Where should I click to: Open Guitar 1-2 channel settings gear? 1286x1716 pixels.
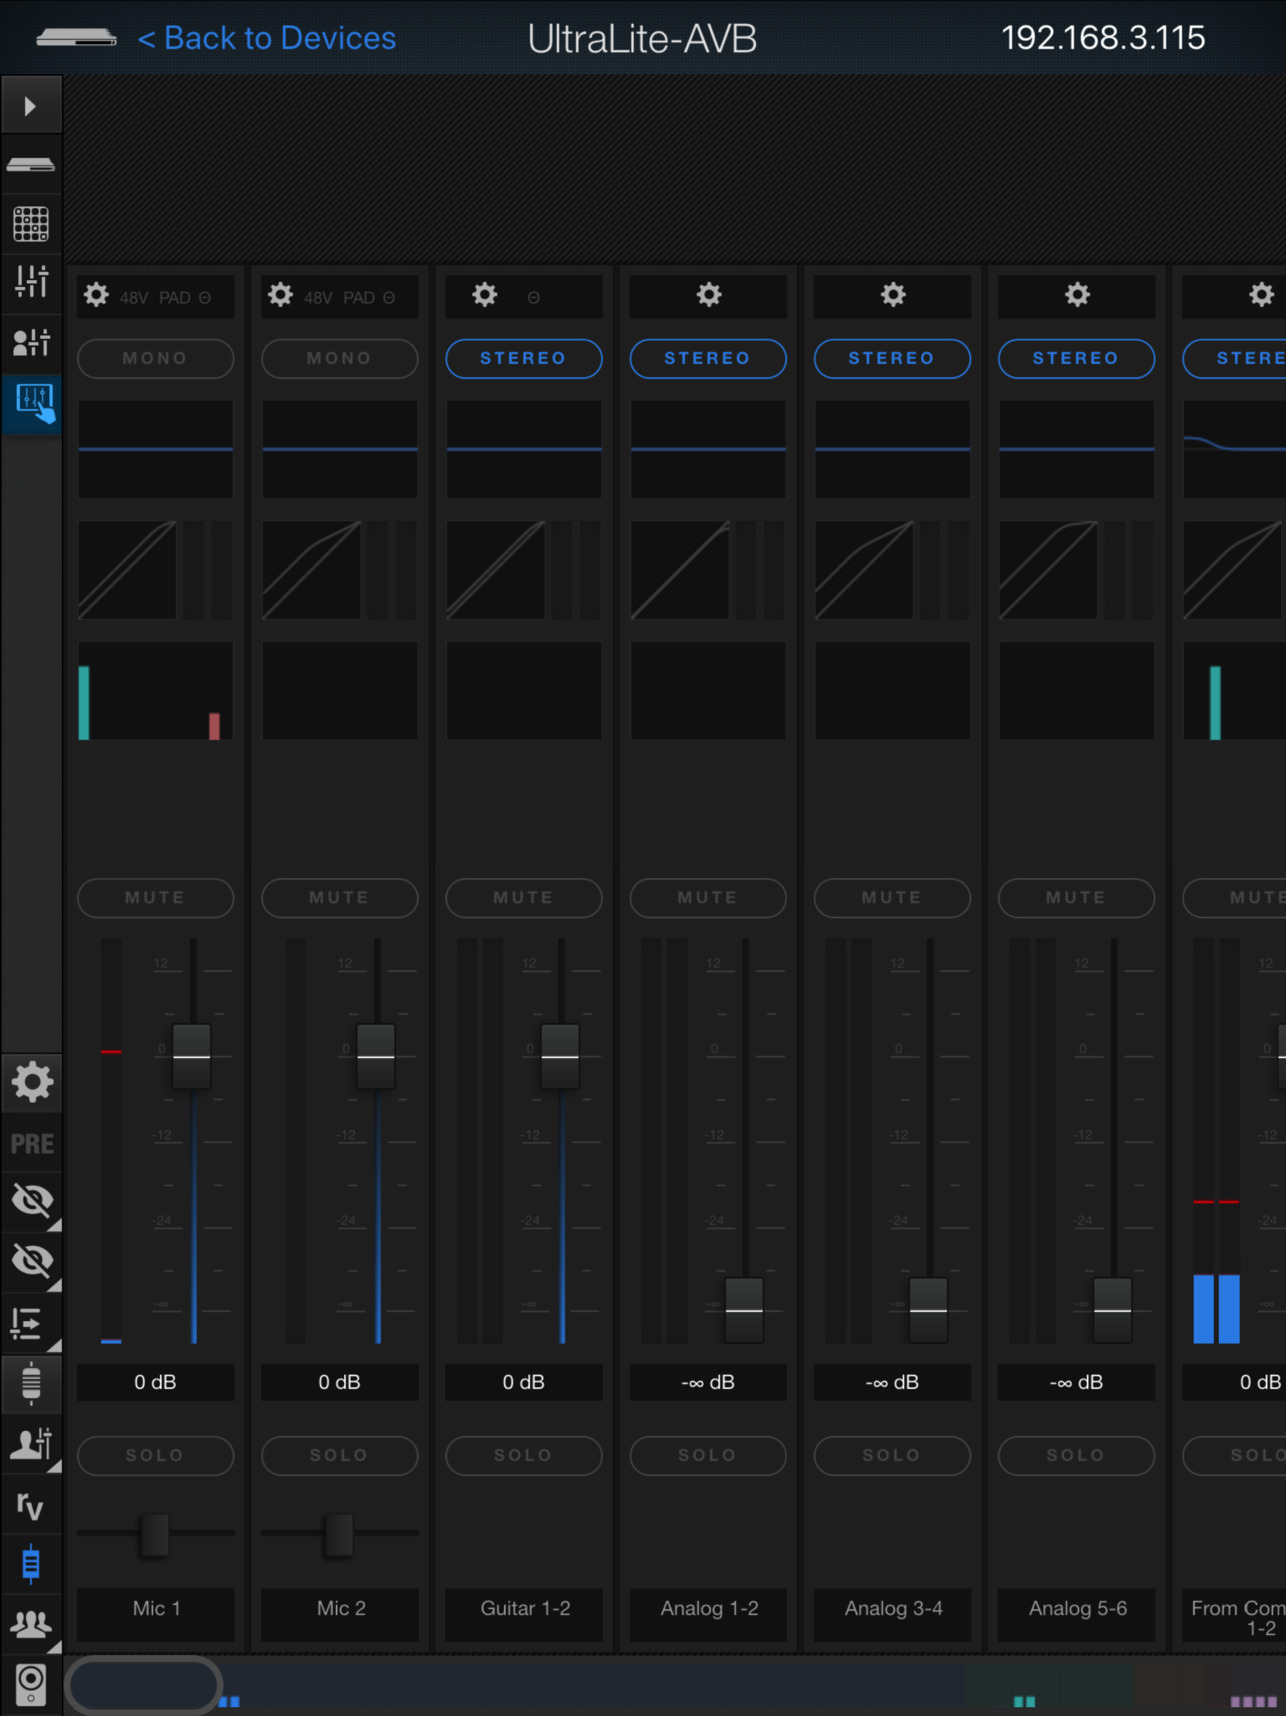point(485,295)
